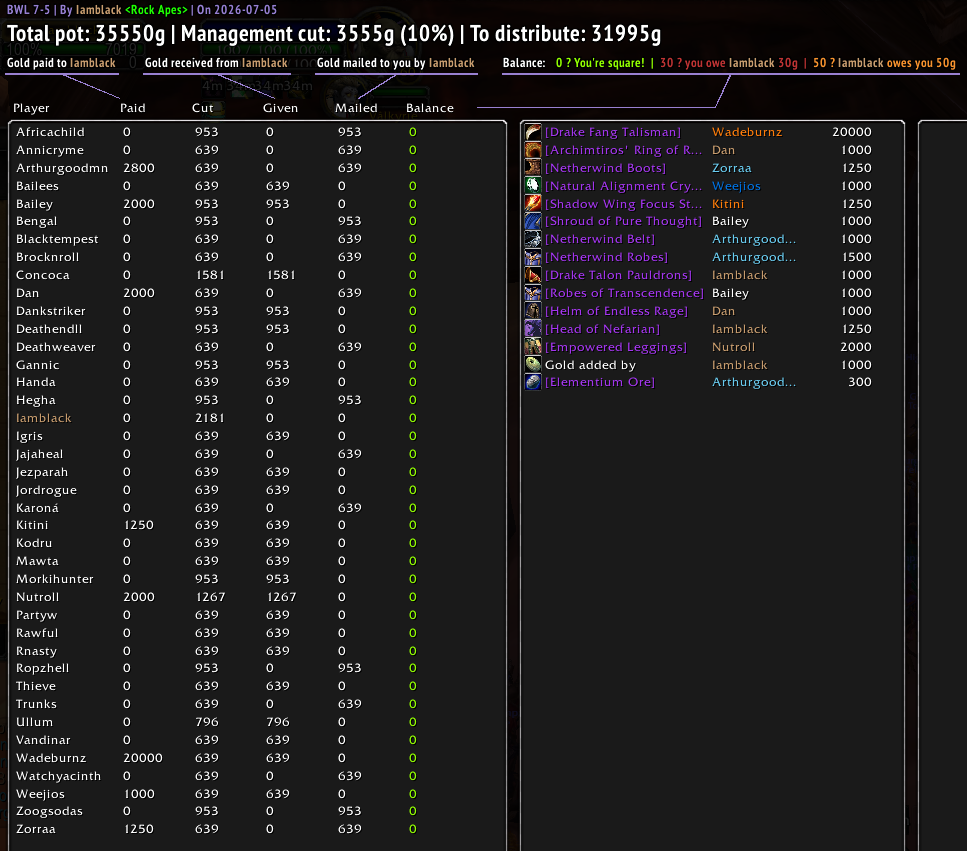Click buyer Nutroll in the loot list
967x851 pixels.
(x=733, y=347)
